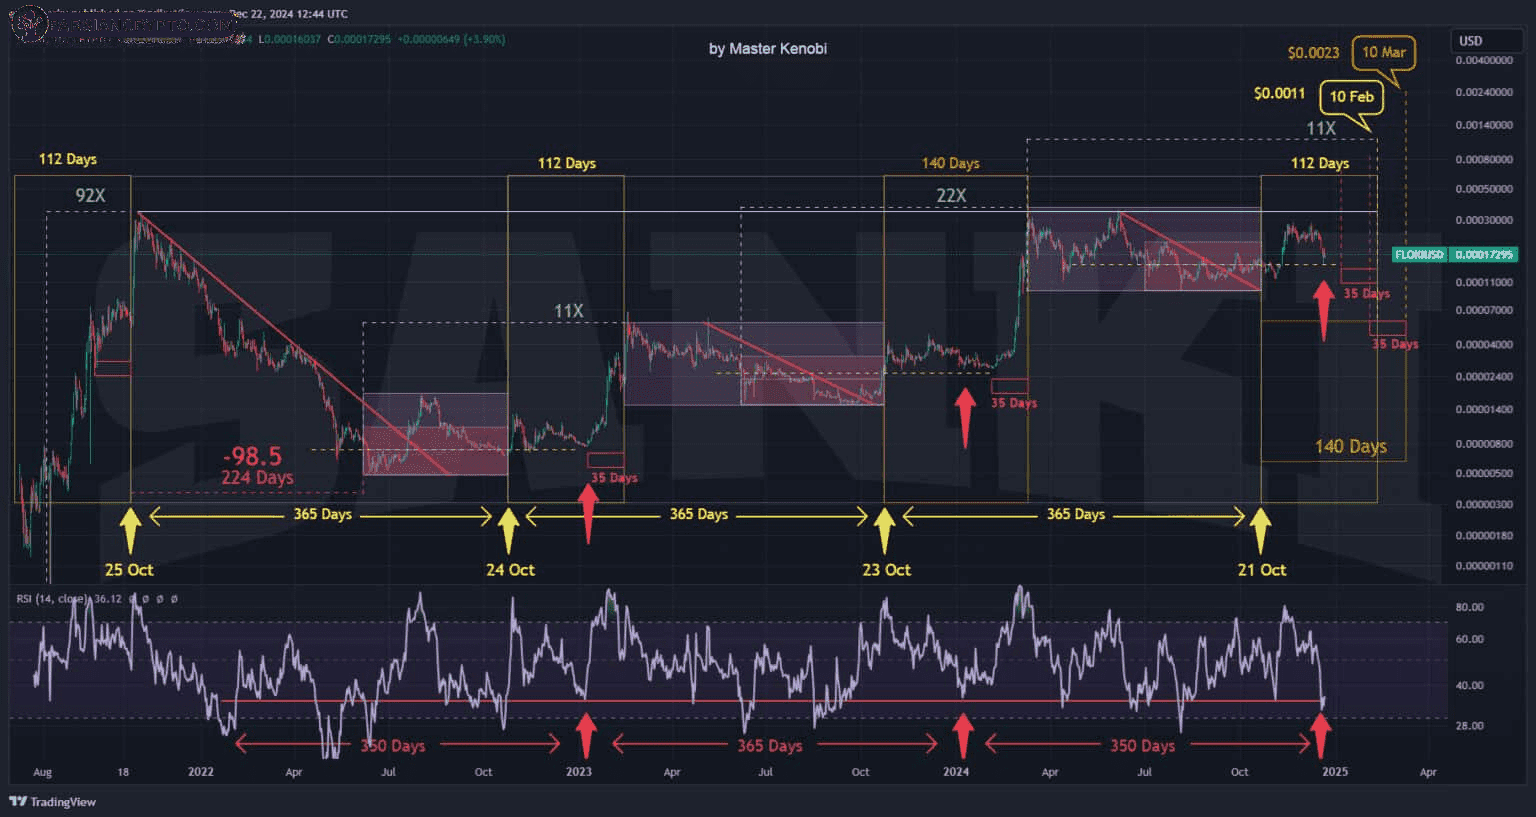Click the 92X multiplier label
This screenshot has height=817, width=1536.
91,196
